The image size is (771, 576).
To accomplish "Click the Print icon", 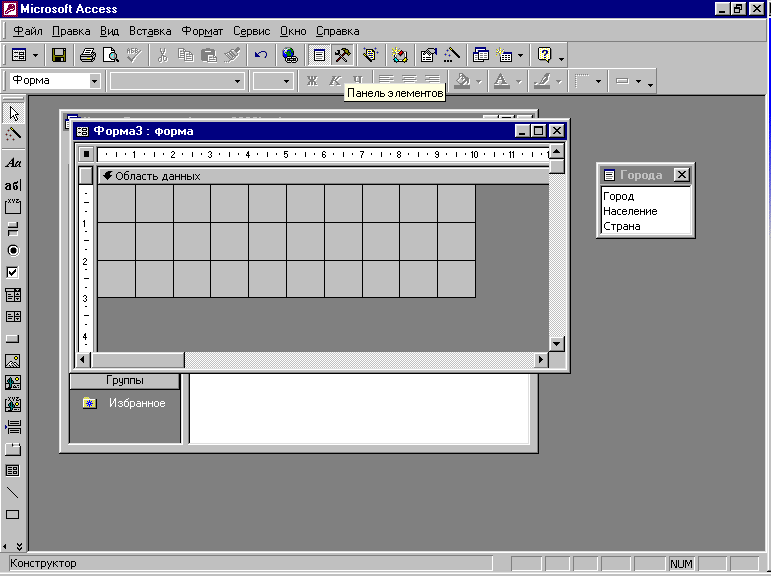I will click(88, 55).
